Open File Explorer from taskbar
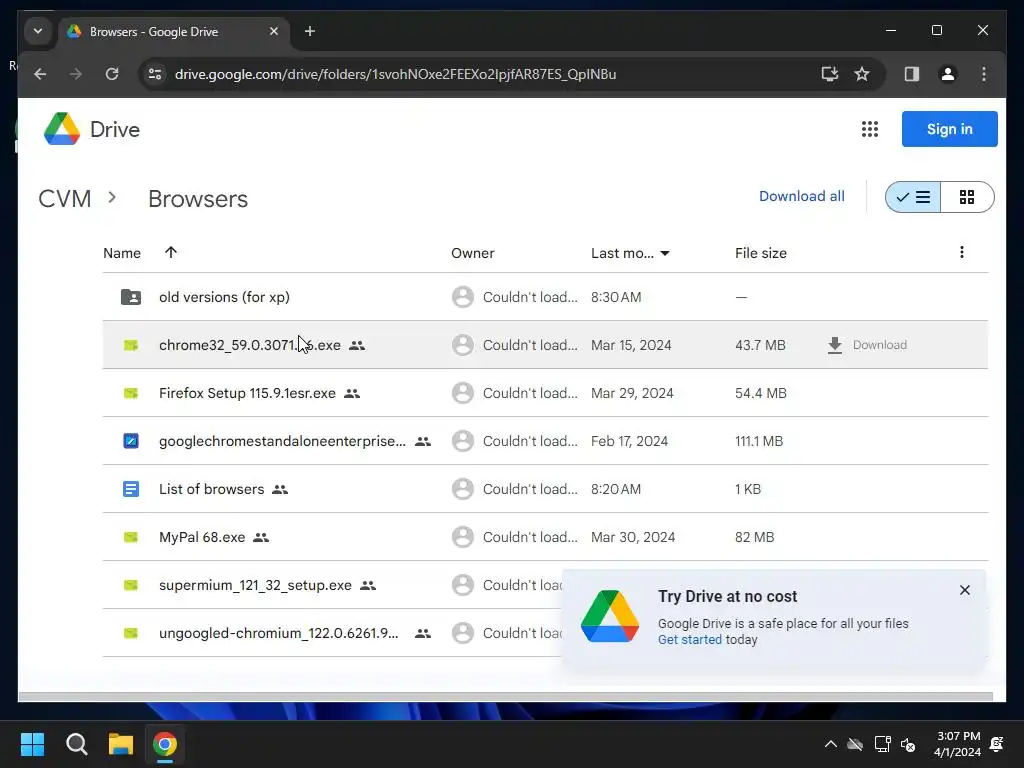The height and width of the screenshot is (768, 1024). point(121,744)
